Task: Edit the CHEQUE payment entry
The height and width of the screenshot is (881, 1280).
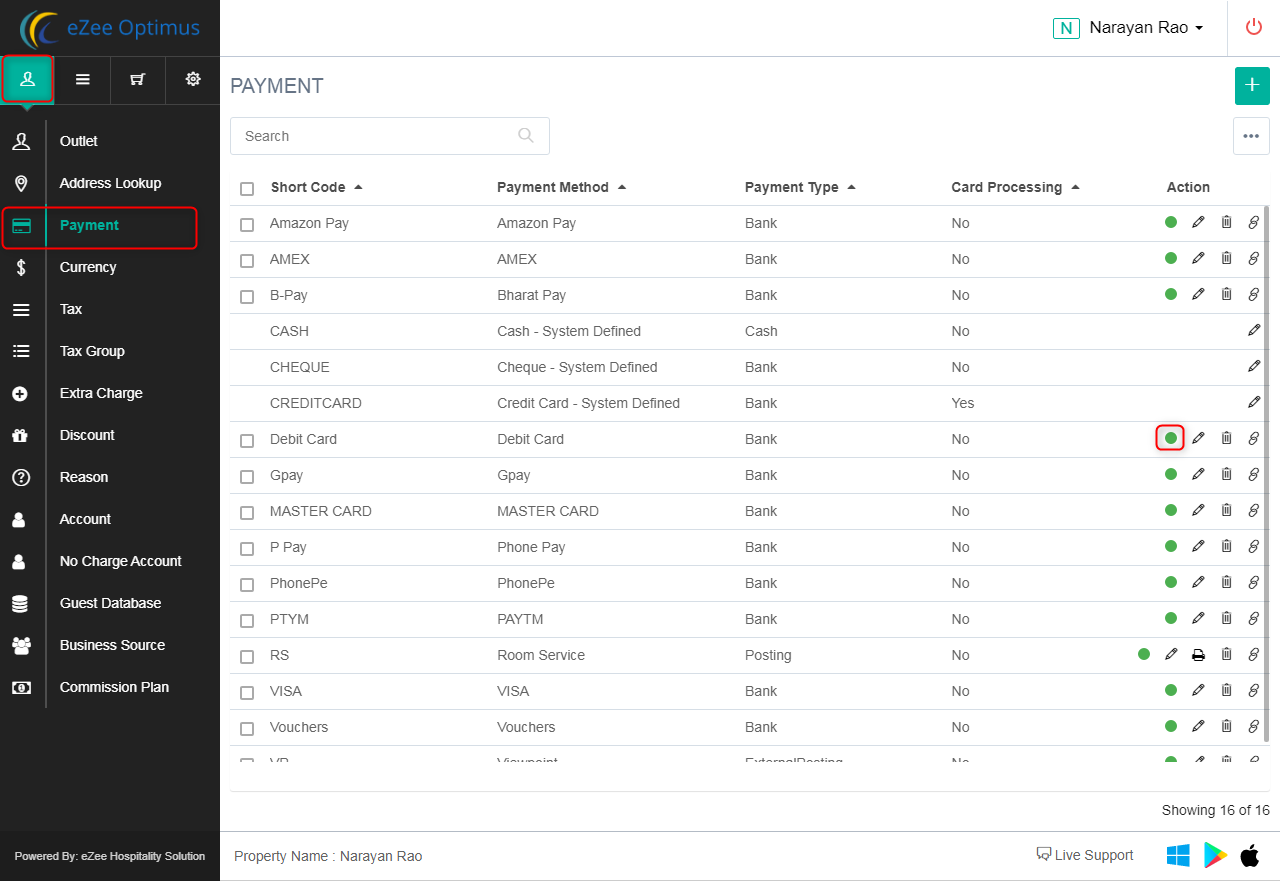Action: (1254, 367)
